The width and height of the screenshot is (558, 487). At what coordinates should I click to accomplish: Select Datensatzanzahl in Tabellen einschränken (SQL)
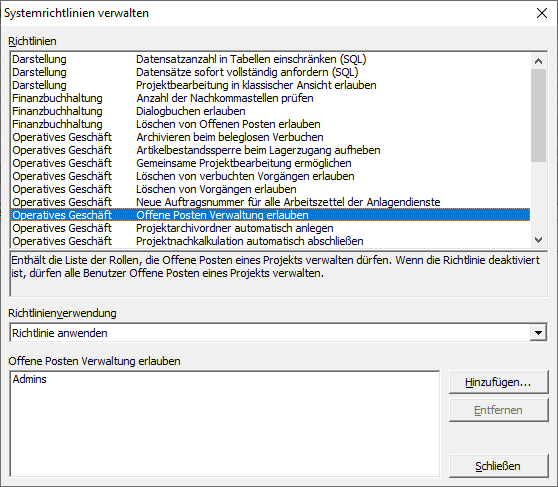pyautogui.click(x=270, y=59)
